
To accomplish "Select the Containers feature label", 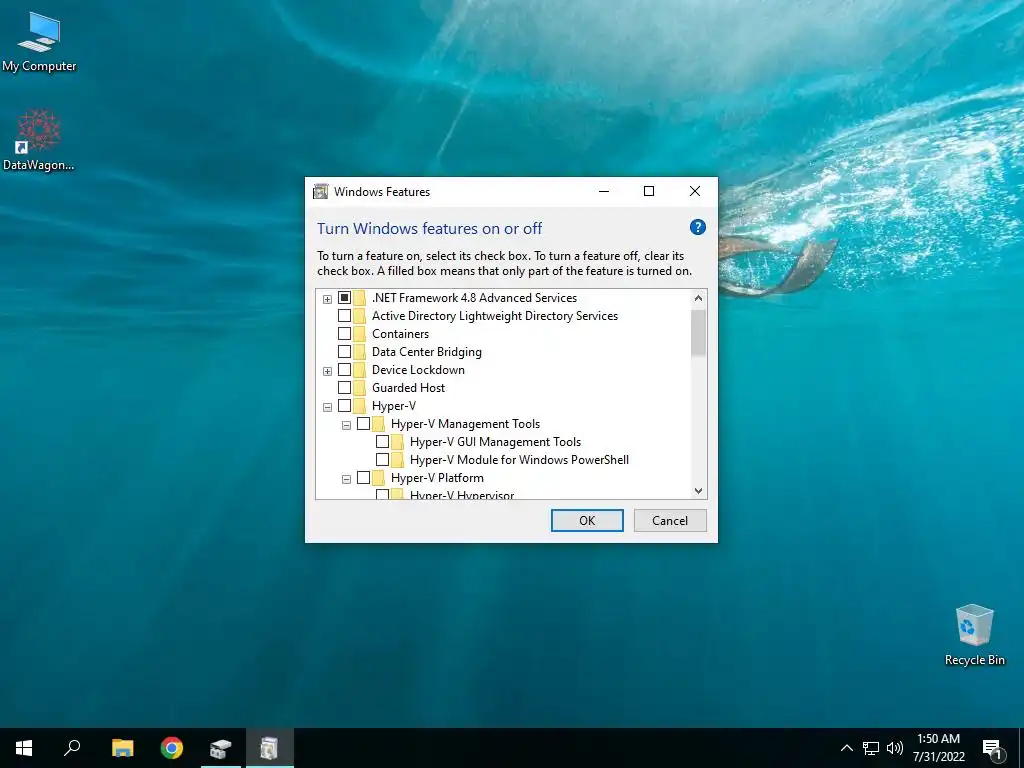I will tap(400, 334).
